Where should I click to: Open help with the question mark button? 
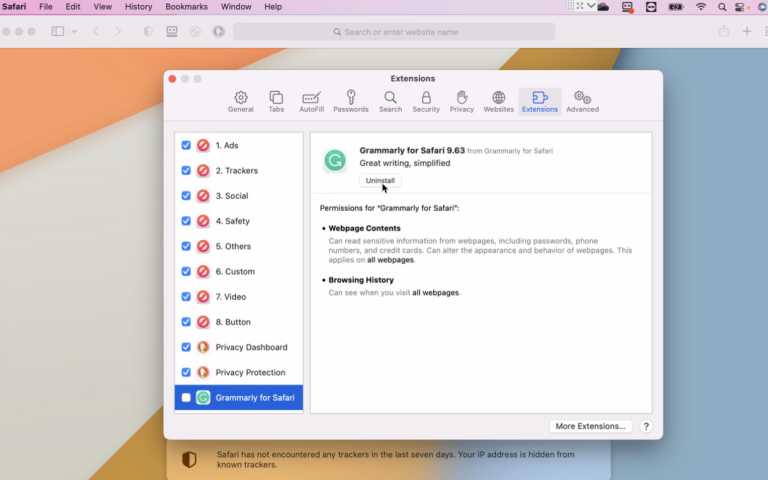click(646, 426)
